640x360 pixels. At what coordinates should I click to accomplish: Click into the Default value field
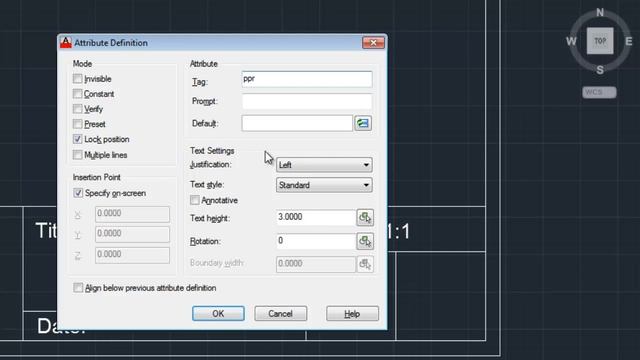[x=297, y=123]
